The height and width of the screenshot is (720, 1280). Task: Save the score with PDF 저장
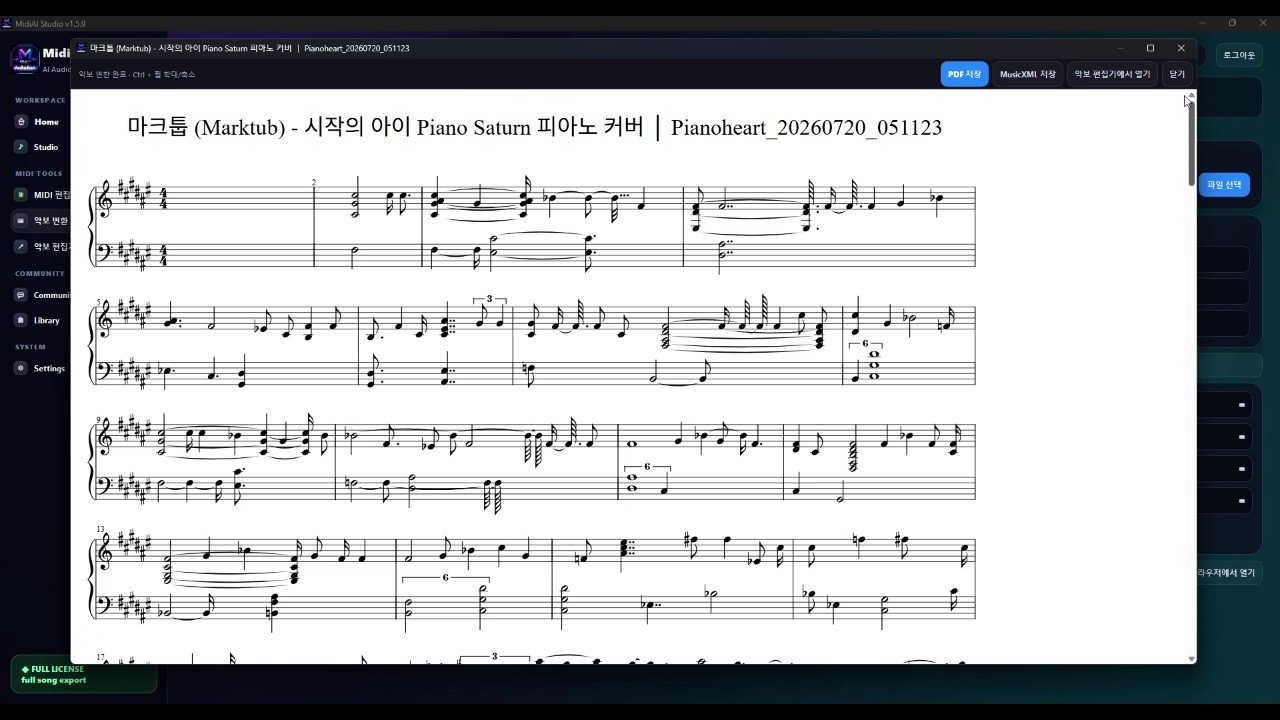964,74
